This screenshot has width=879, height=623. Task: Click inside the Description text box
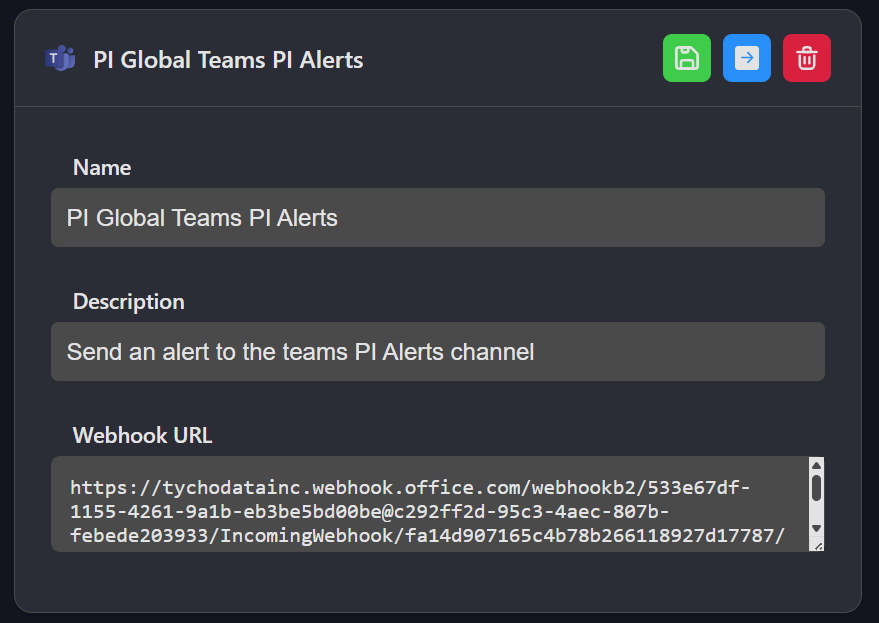point(437,351)
